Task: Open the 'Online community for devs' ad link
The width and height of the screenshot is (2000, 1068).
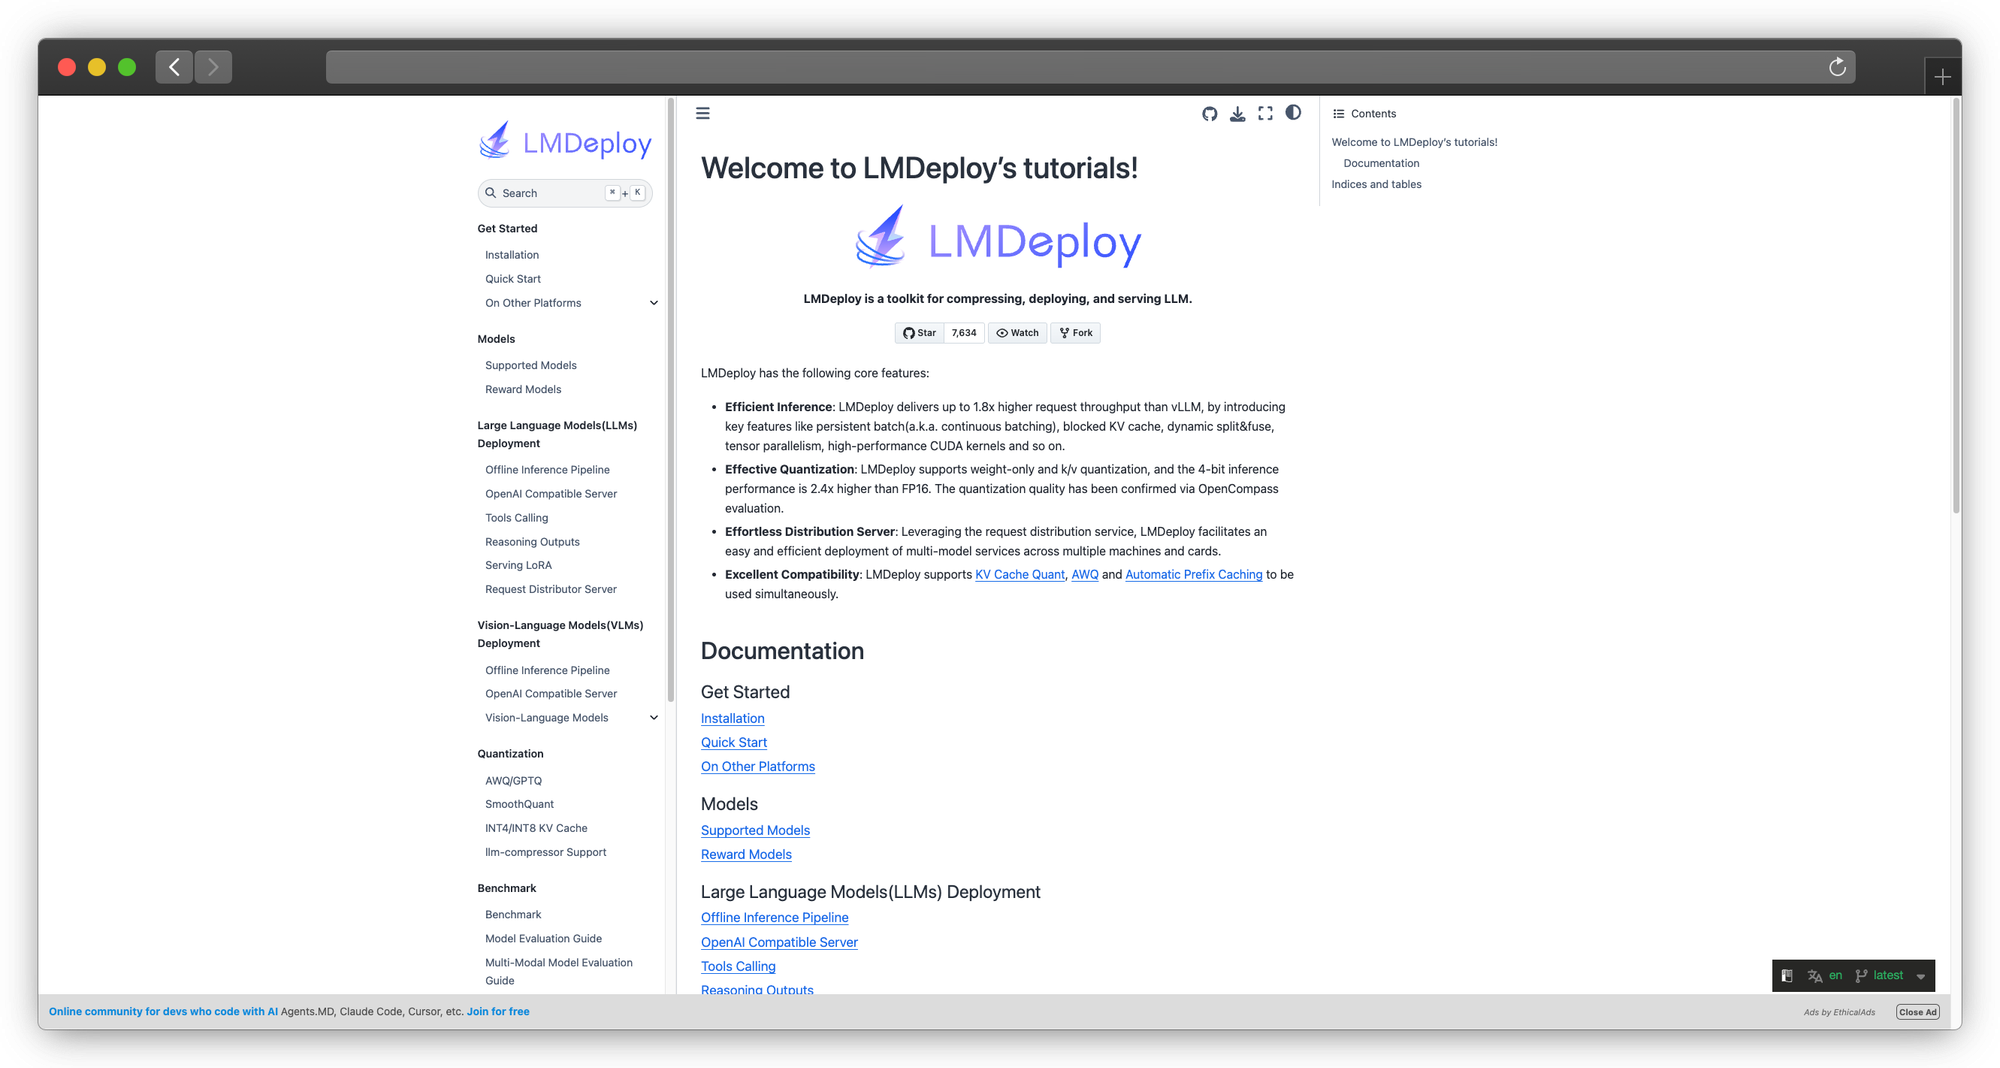Action: [x=163, y=1012]
